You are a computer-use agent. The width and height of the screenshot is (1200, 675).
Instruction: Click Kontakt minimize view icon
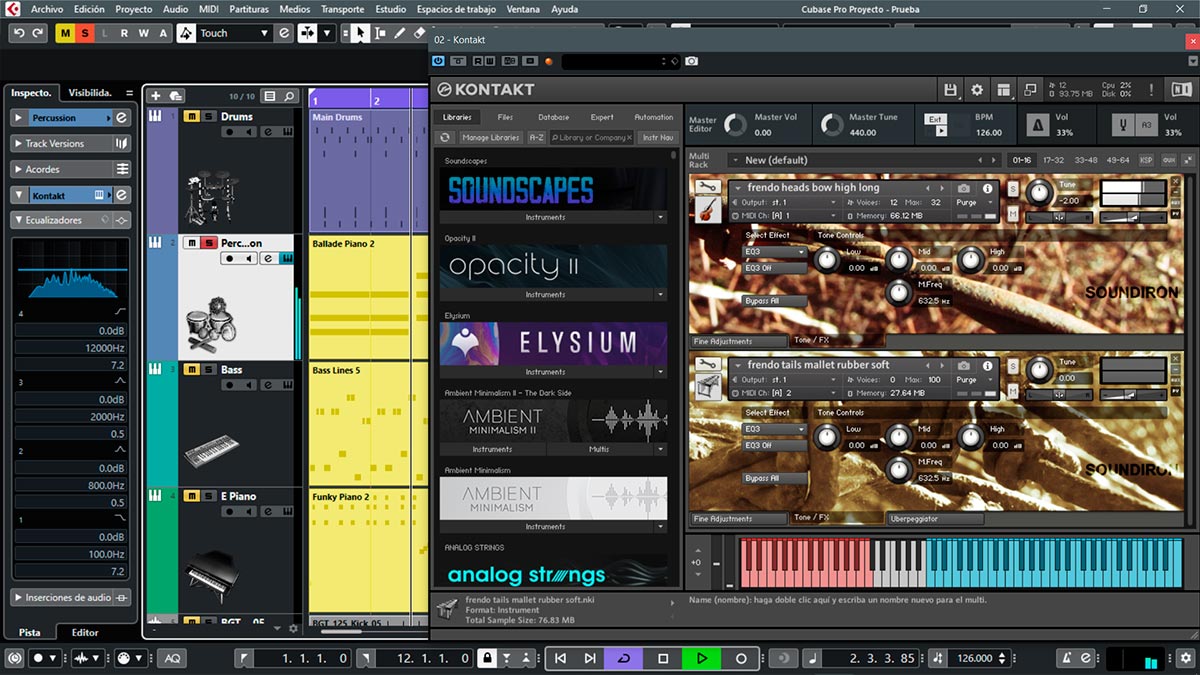click(1029, 90)
